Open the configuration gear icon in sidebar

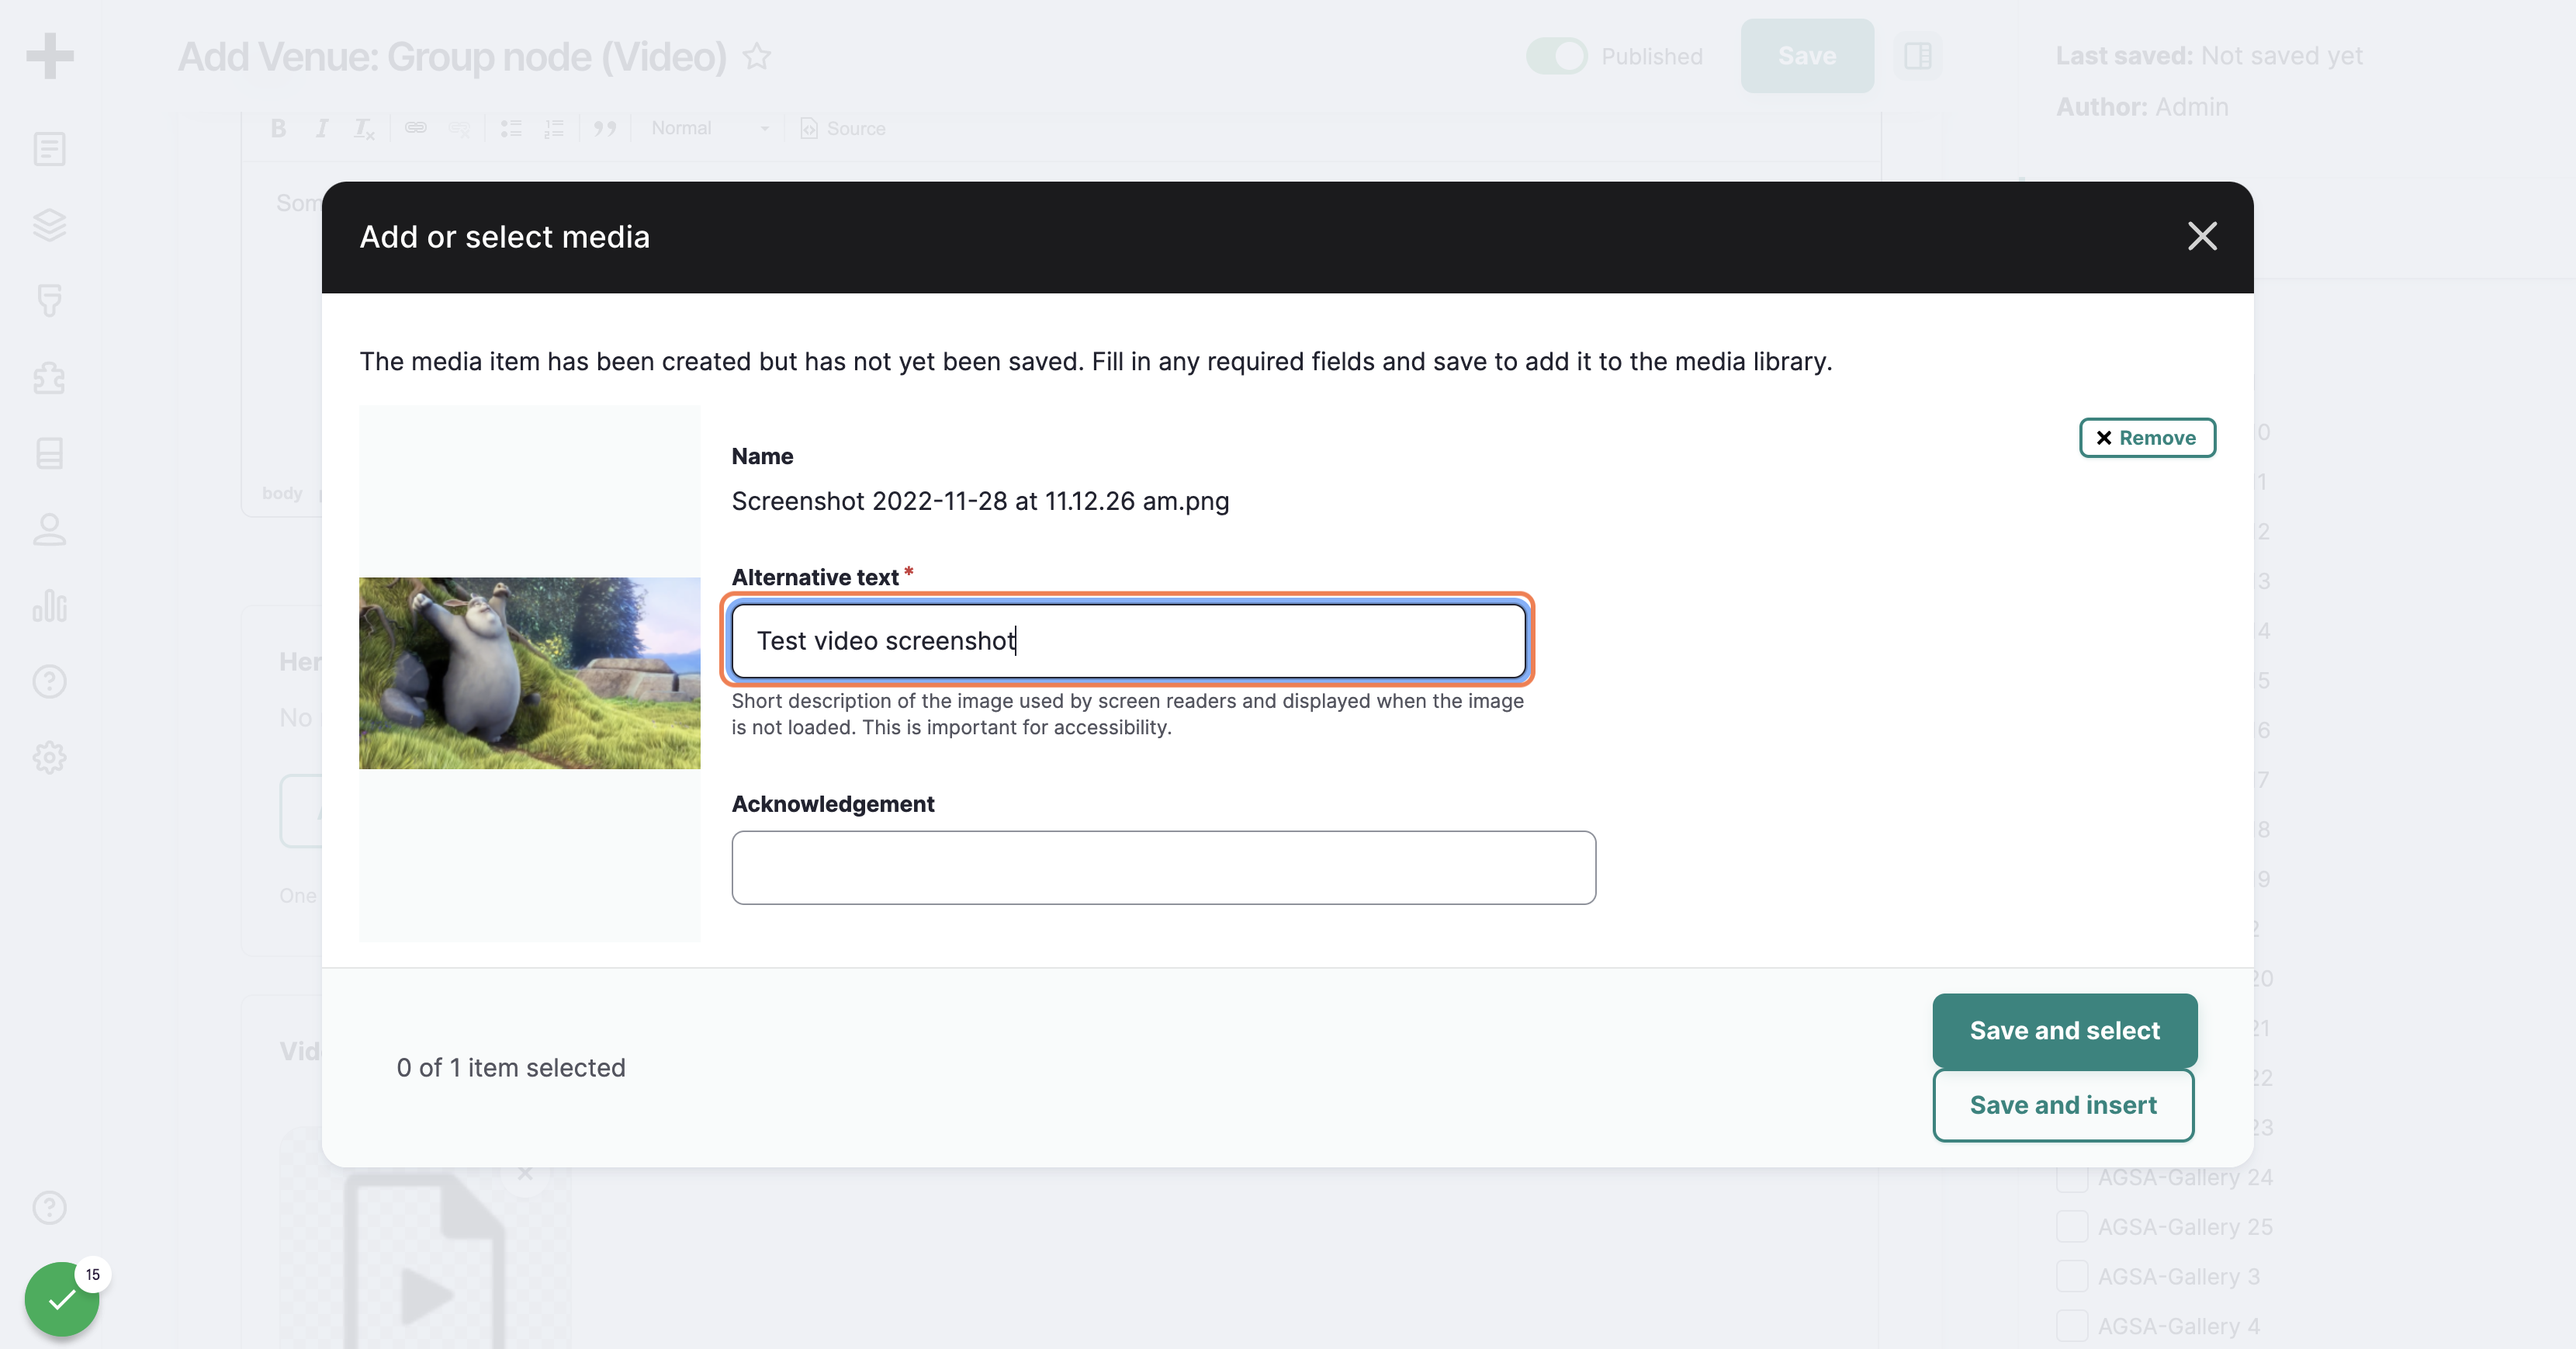pos(50,757)
